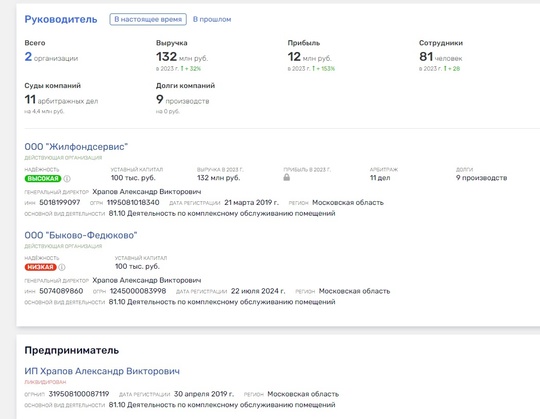Click the 2 организации count link
The width and height of the screenshot is (540, 419).
[x=51, y=57]
